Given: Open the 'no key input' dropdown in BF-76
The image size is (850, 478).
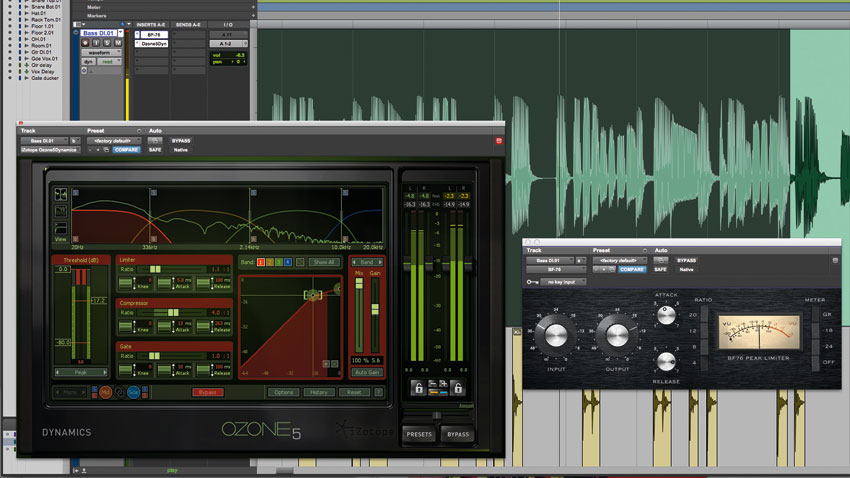Looking at the screenshot, I should (x=563, y=282).
